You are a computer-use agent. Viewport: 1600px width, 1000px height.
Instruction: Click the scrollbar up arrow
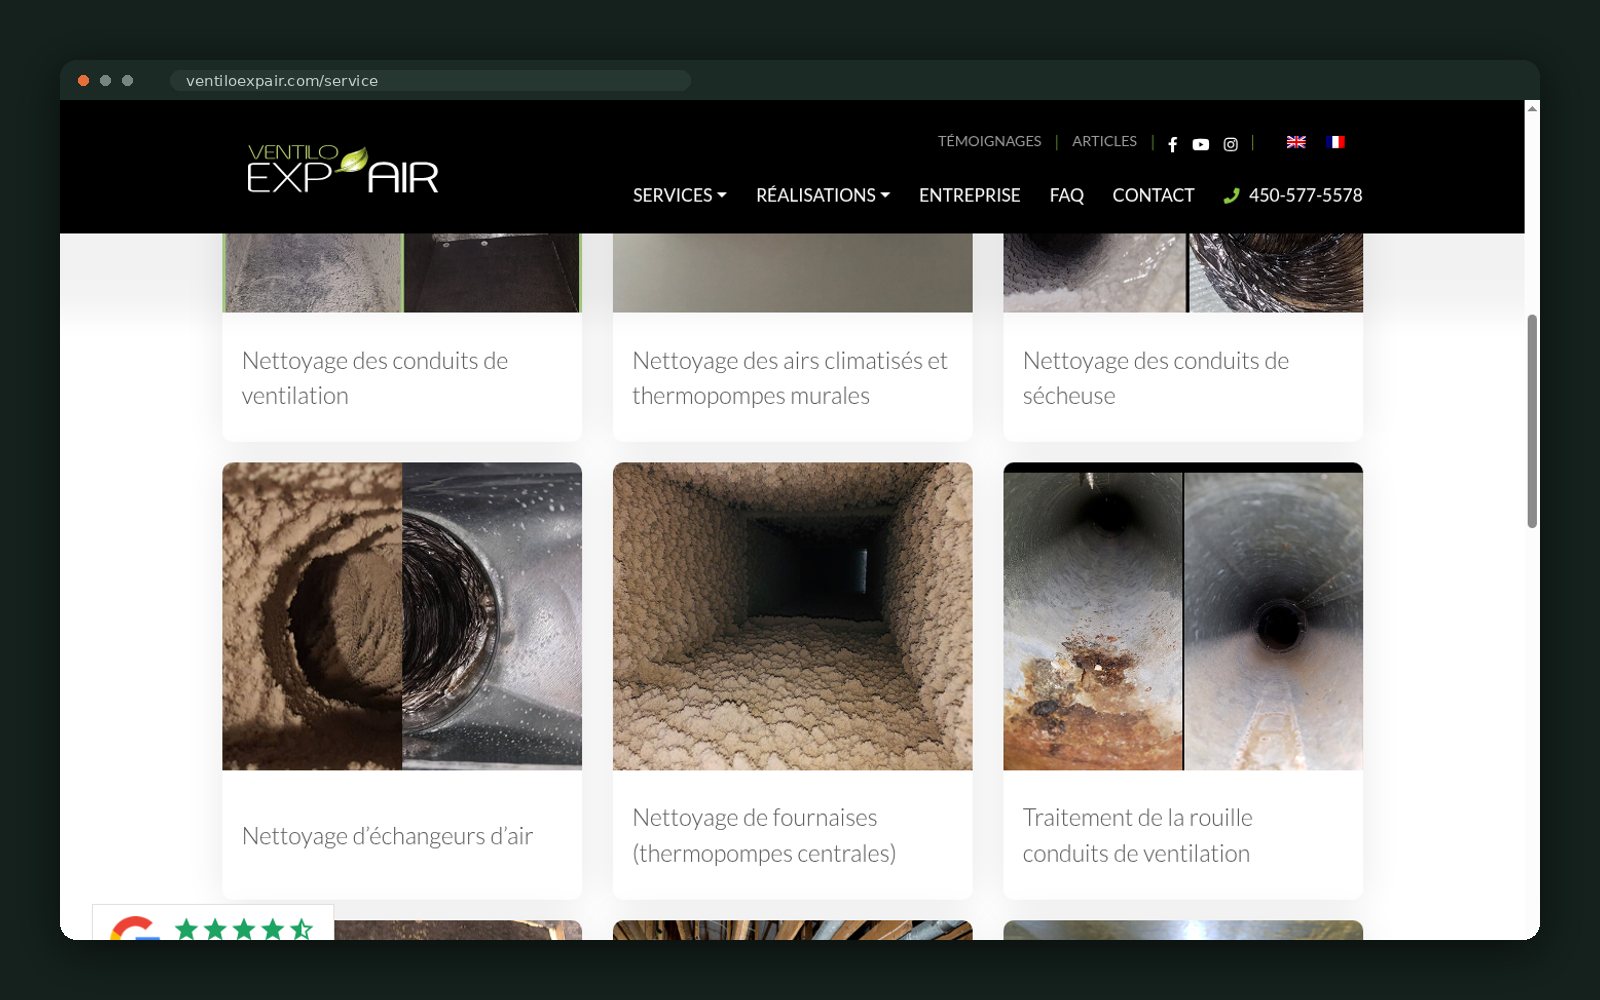[1532, 108]
